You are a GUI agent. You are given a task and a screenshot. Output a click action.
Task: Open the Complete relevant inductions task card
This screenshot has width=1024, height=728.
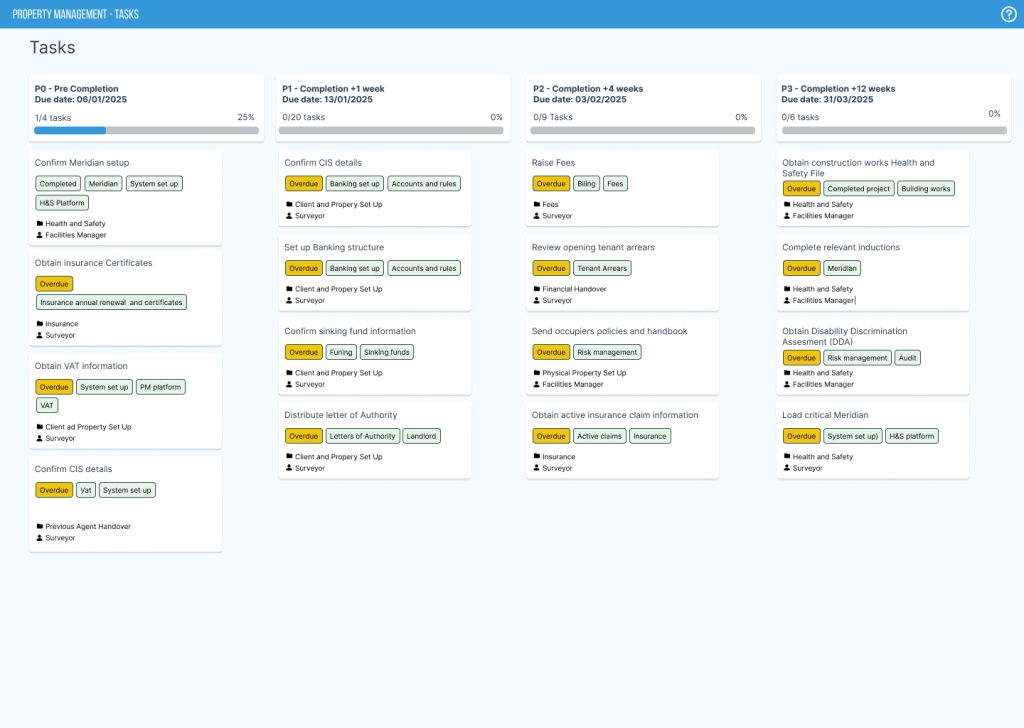point(840,247)
